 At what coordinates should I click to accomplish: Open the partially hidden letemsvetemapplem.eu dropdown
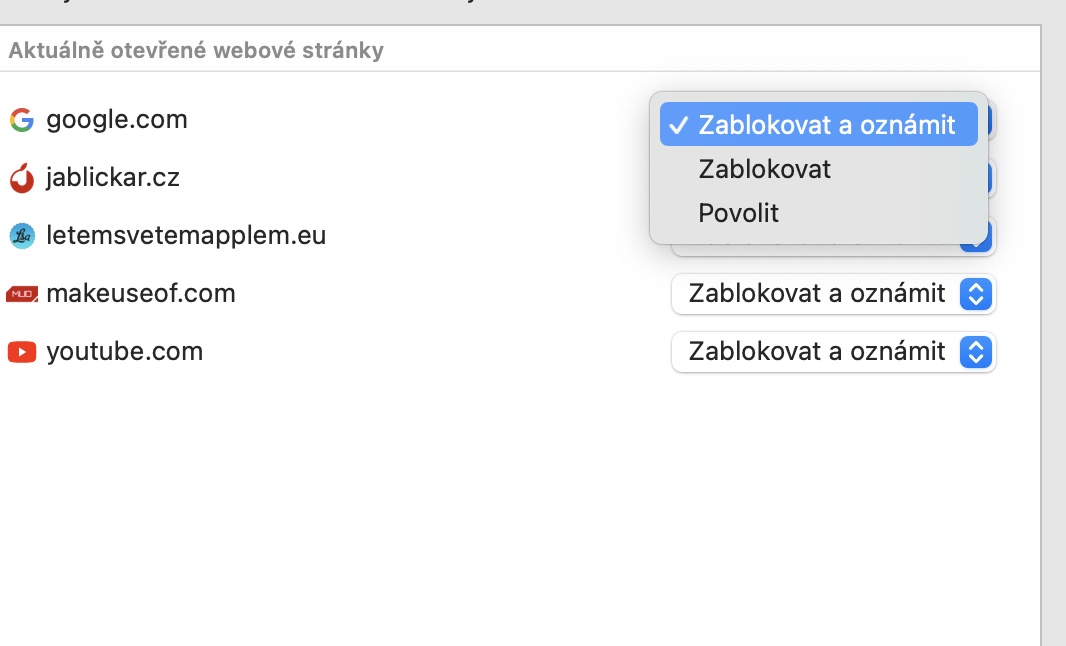click(x=977, y=243)
